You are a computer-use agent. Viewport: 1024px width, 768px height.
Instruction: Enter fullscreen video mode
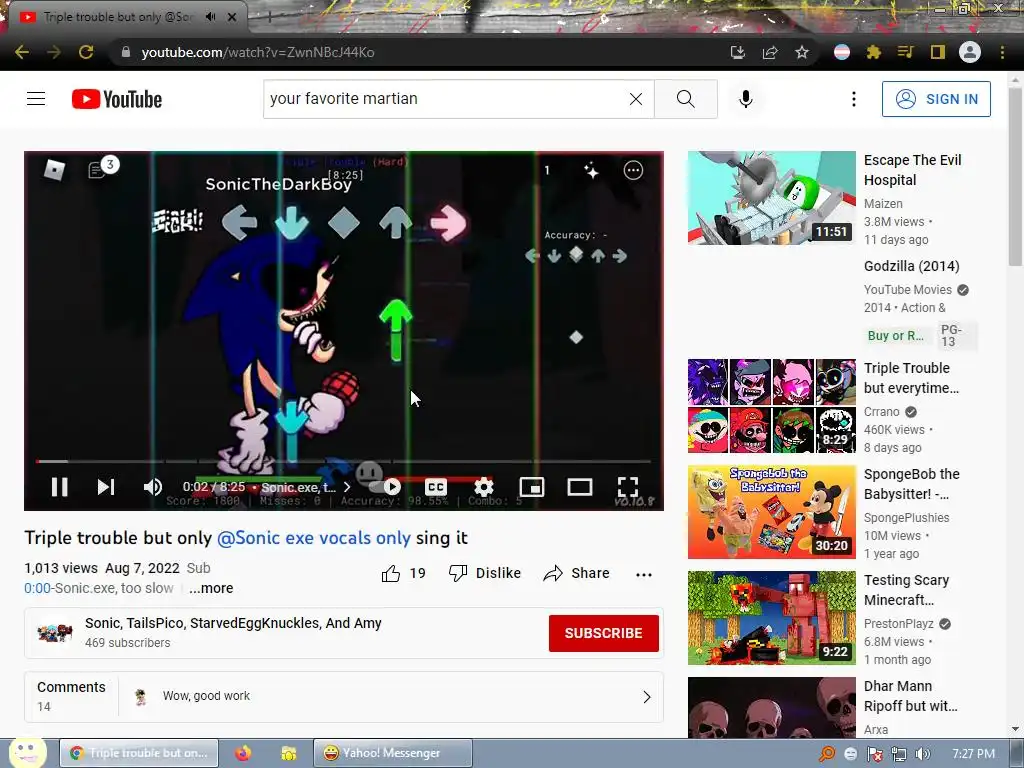(x=628, y=487)
